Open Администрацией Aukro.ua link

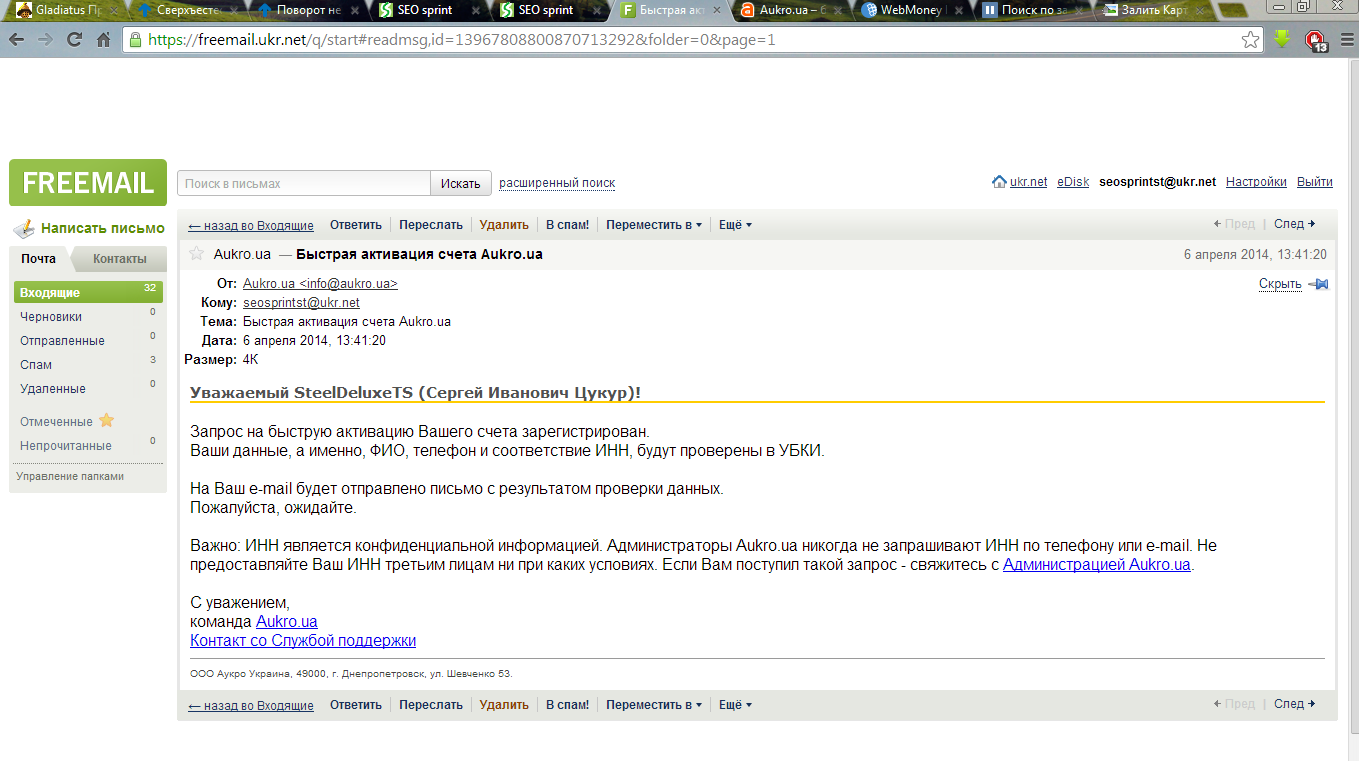click(x=1097, y=565)
